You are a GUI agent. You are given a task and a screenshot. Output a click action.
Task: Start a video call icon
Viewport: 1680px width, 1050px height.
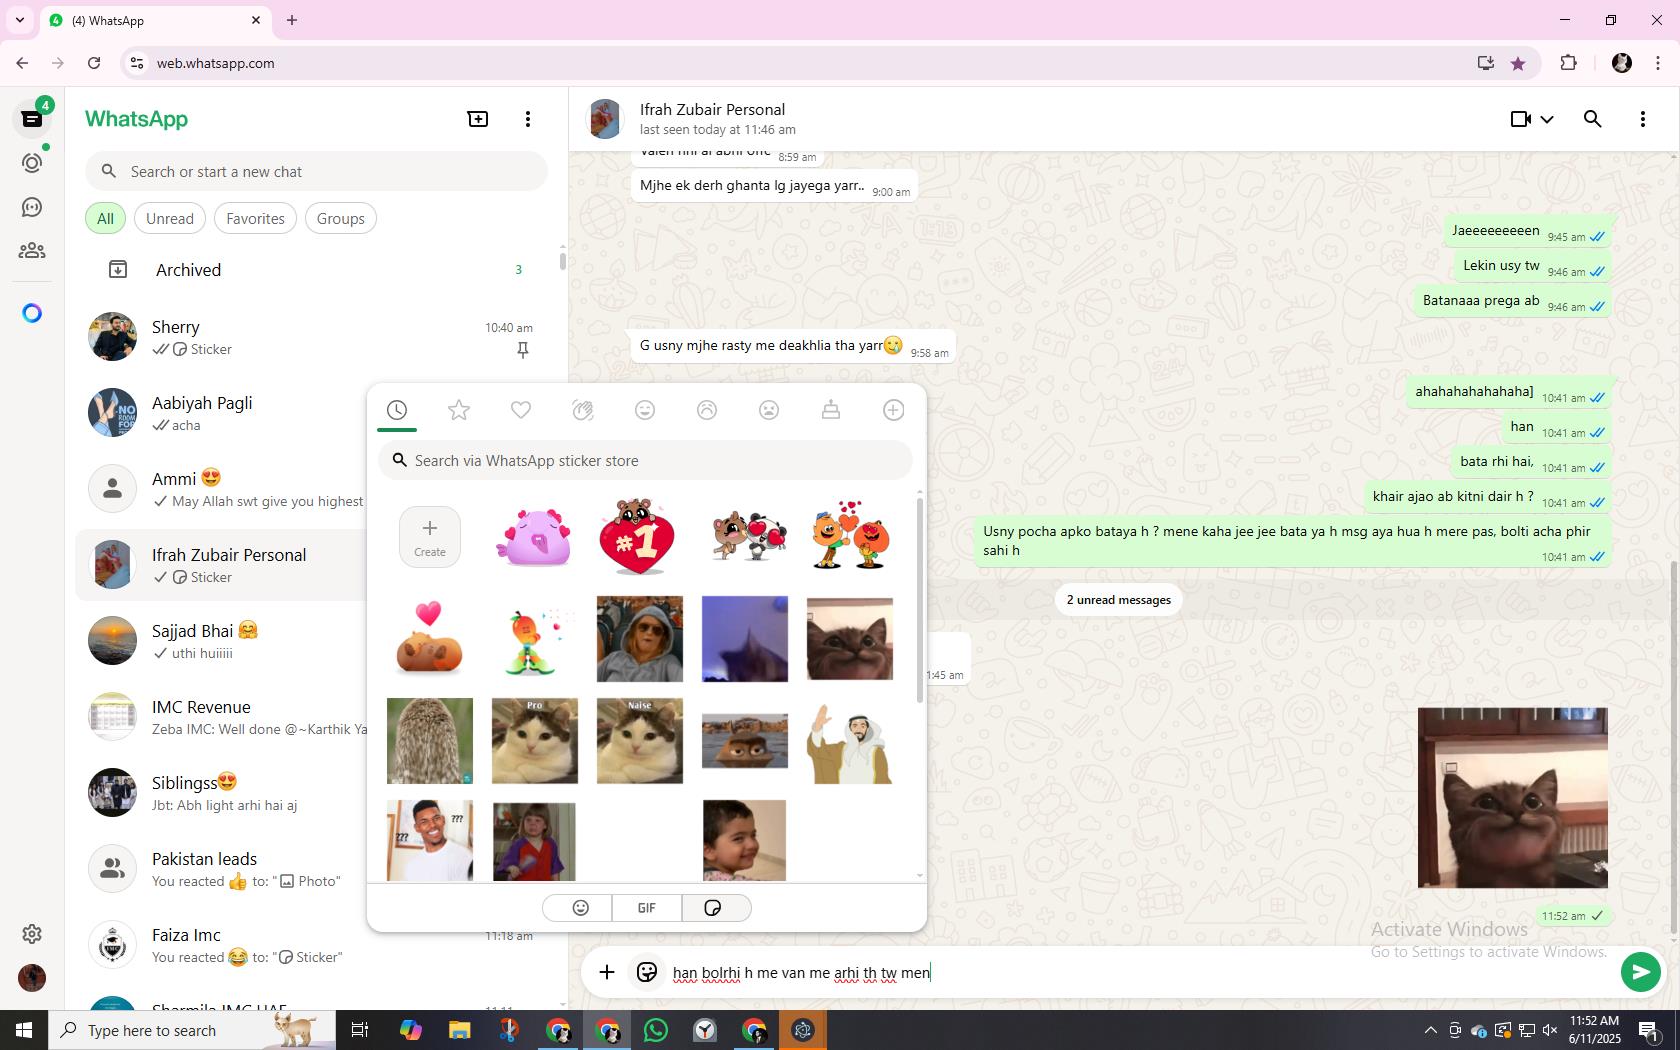click(1521, 119)
